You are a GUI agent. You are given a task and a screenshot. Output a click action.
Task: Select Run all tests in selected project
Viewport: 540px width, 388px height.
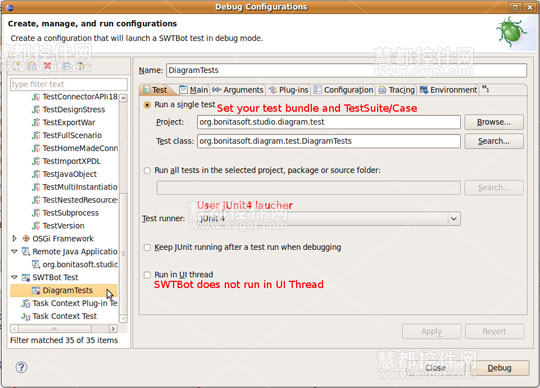[147, 170]
